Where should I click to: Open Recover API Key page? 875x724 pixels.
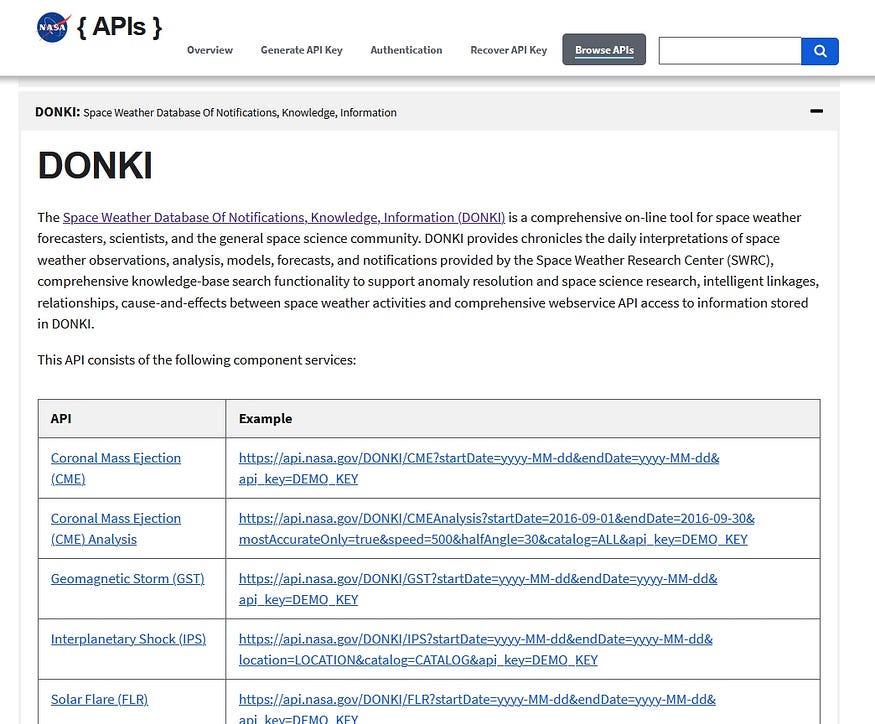point(508,50)
